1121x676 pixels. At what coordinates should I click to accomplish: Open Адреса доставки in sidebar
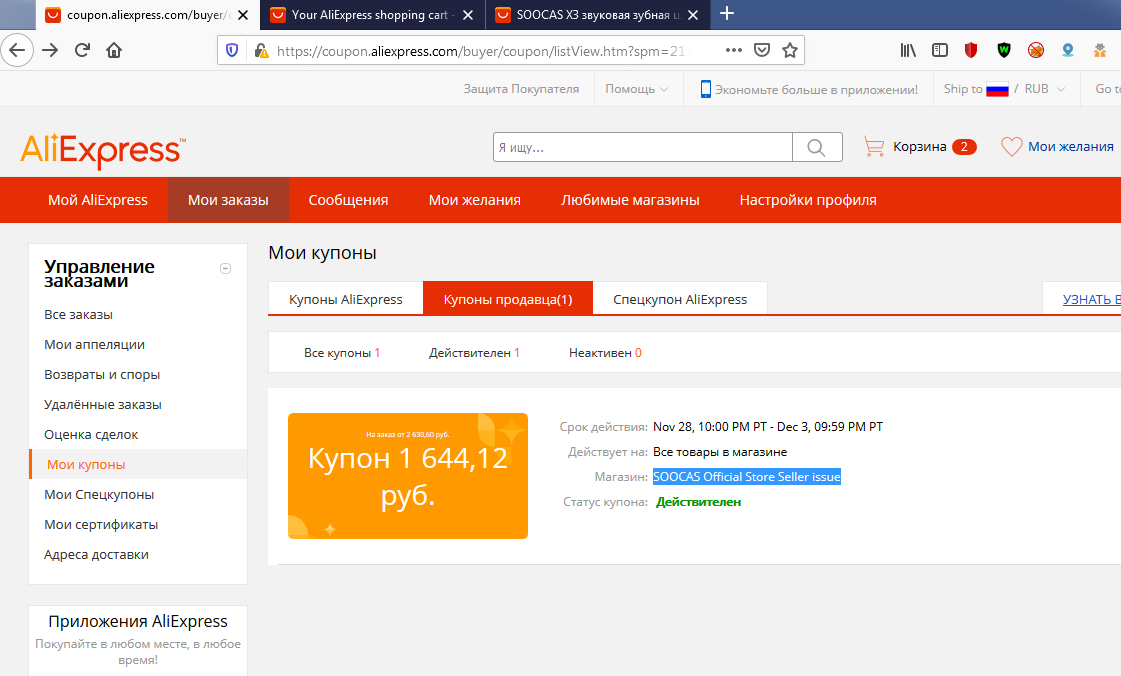(x=97, y=555)
